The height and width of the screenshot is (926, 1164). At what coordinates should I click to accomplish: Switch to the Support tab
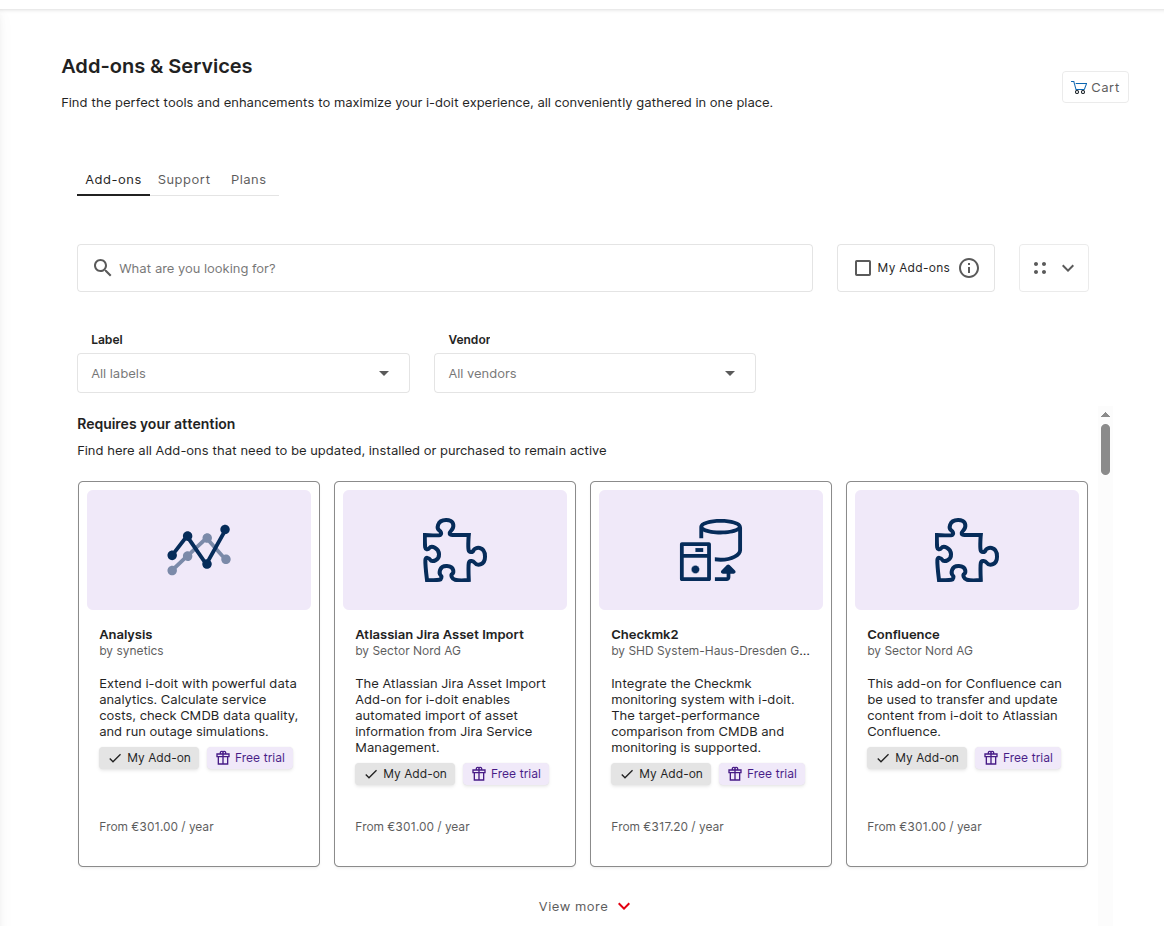point(184,180)
